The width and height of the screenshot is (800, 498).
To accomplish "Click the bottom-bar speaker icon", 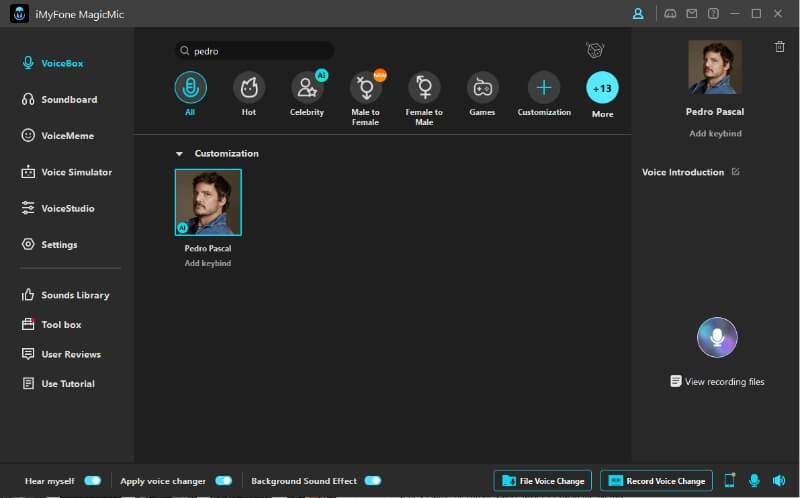I will tap(779, 480).
